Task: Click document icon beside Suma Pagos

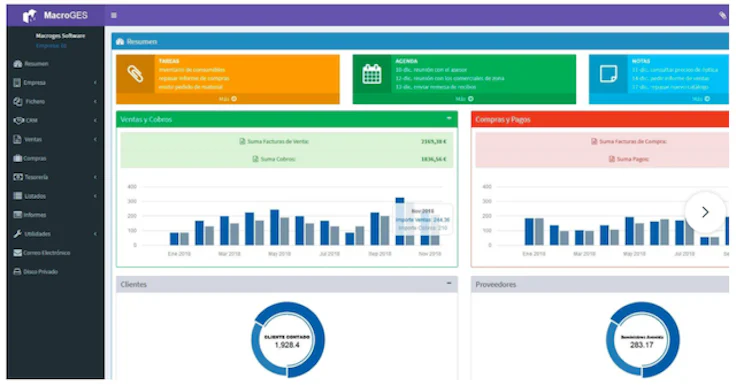Action: (612, 159)
